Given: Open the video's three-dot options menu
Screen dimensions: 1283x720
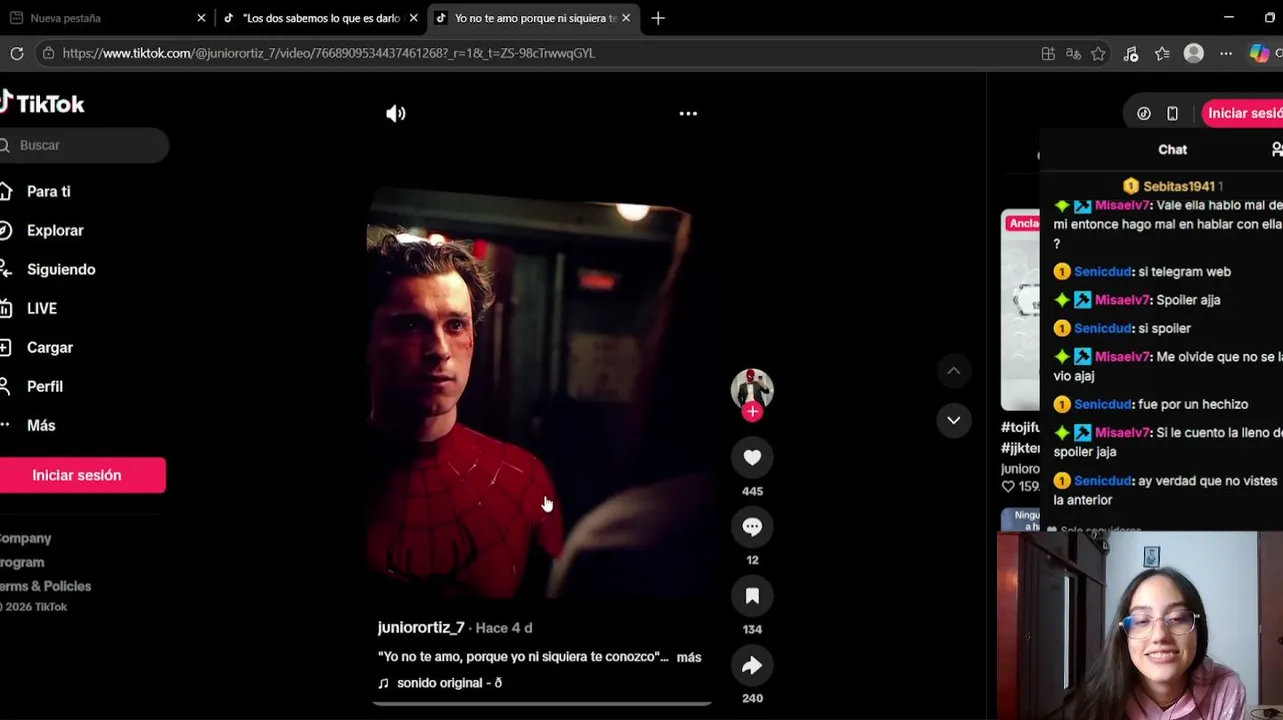Looking at the screenshot, I should click(x=688, y=114).
